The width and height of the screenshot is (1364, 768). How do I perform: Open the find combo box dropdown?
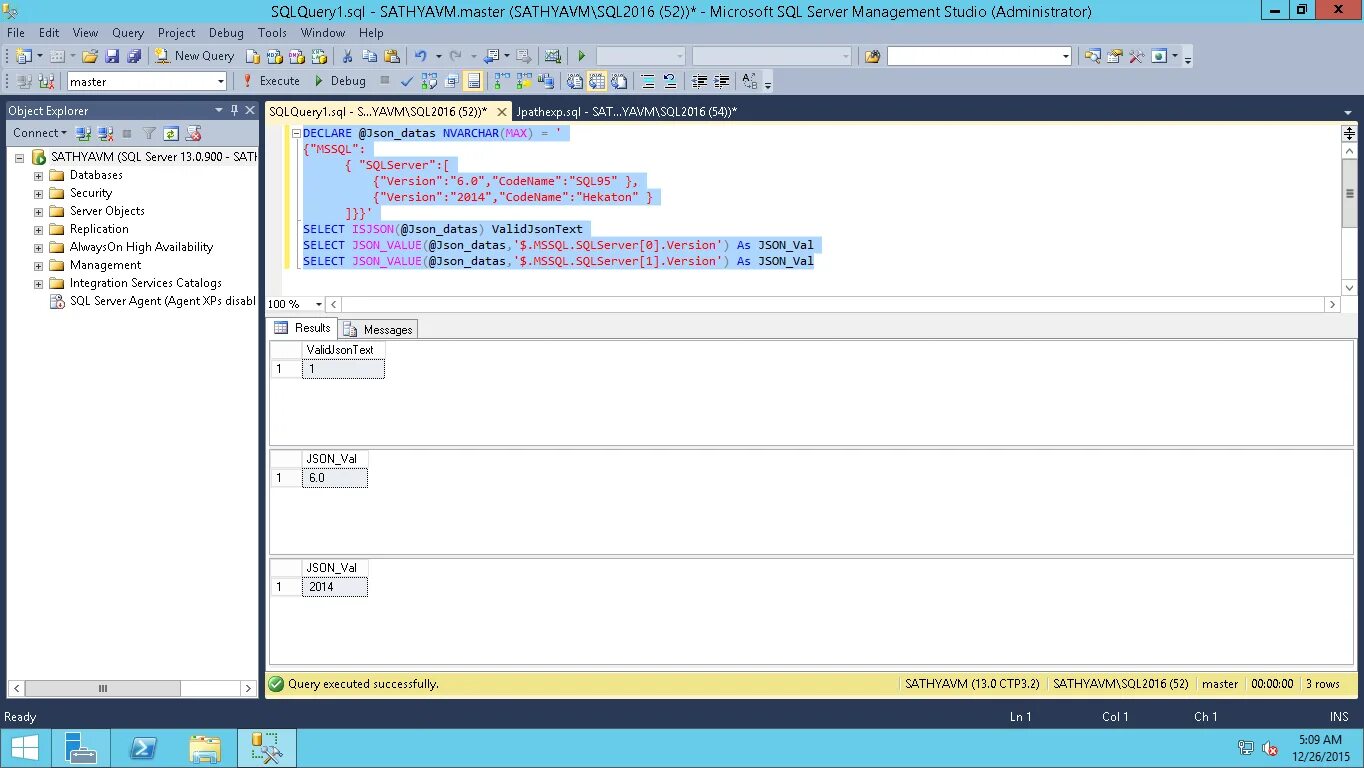point(1065,56)
